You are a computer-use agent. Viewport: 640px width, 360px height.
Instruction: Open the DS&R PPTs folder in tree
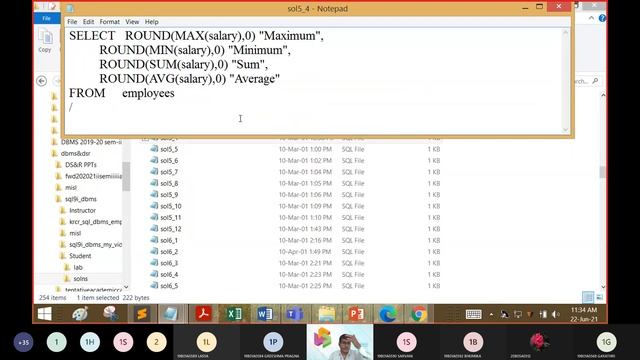[81, 165]
